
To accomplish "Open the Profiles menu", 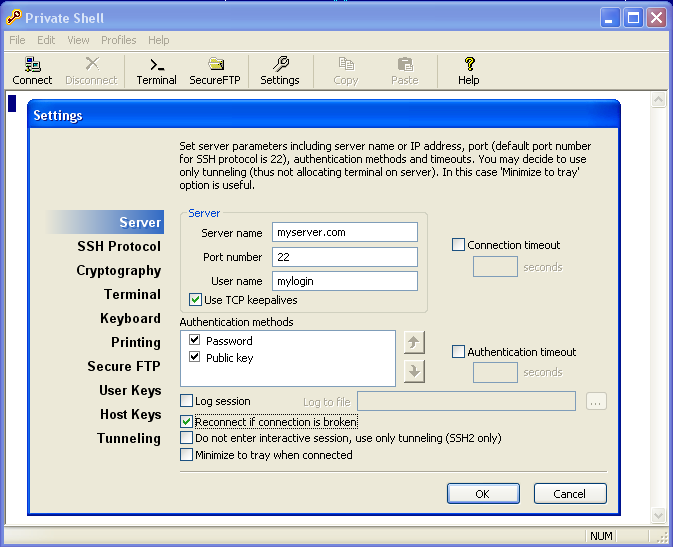I will pyautogui.click(x=118, y=40).
